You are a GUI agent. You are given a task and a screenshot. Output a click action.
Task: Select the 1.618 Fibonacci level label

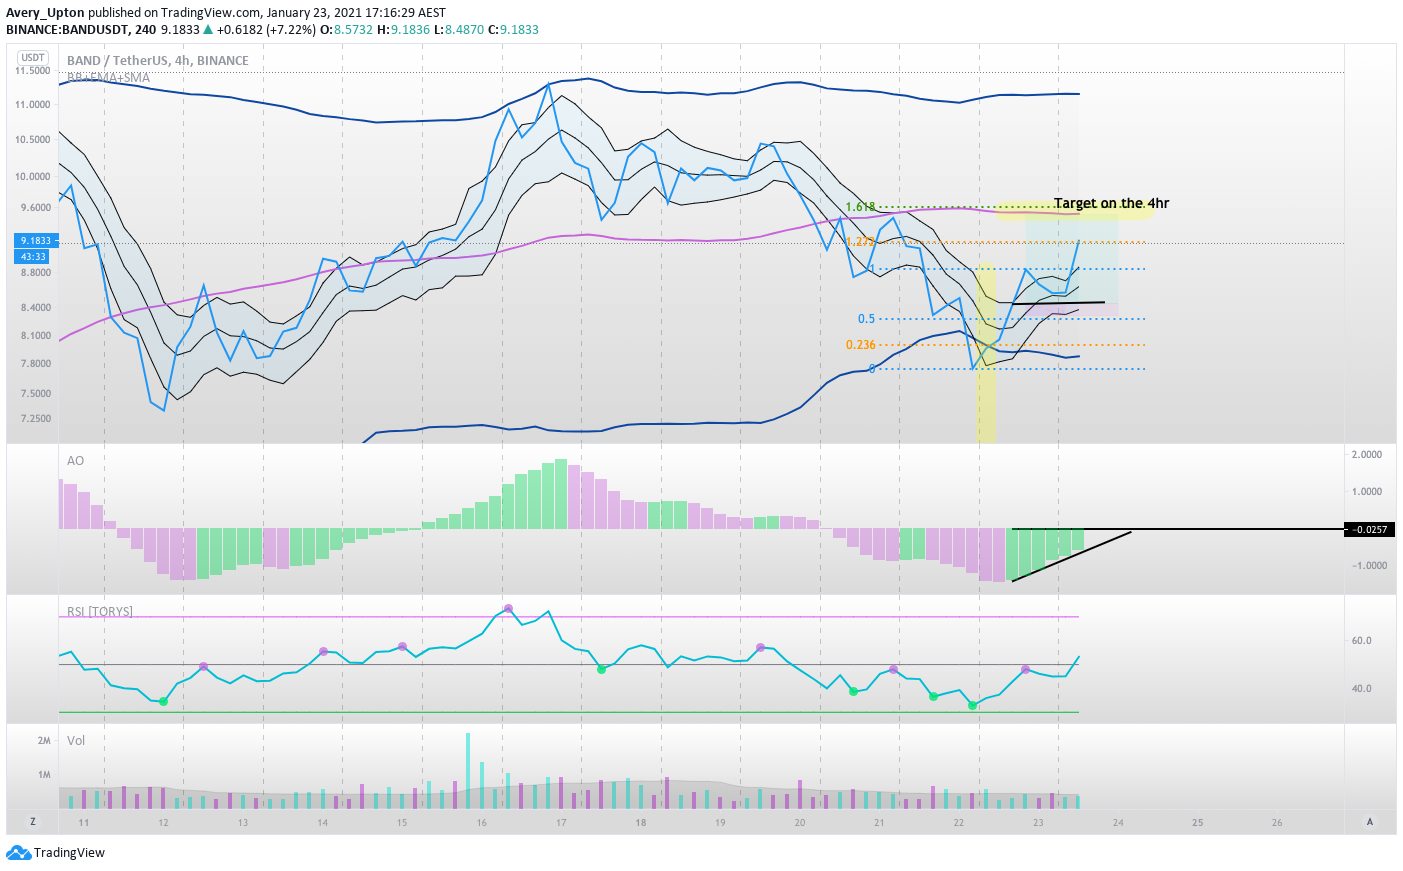point(860,208)
